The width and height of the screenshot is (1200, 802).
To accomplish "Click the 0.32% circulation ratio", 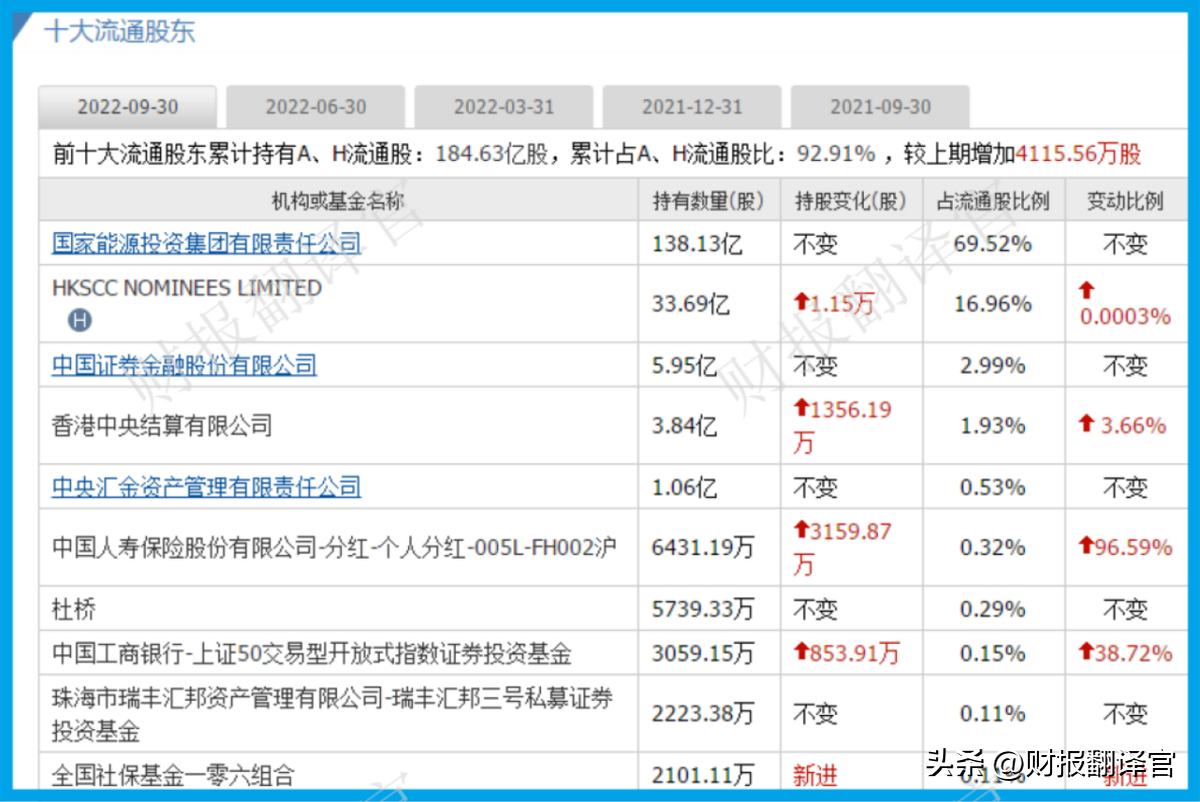I will 993,548.
